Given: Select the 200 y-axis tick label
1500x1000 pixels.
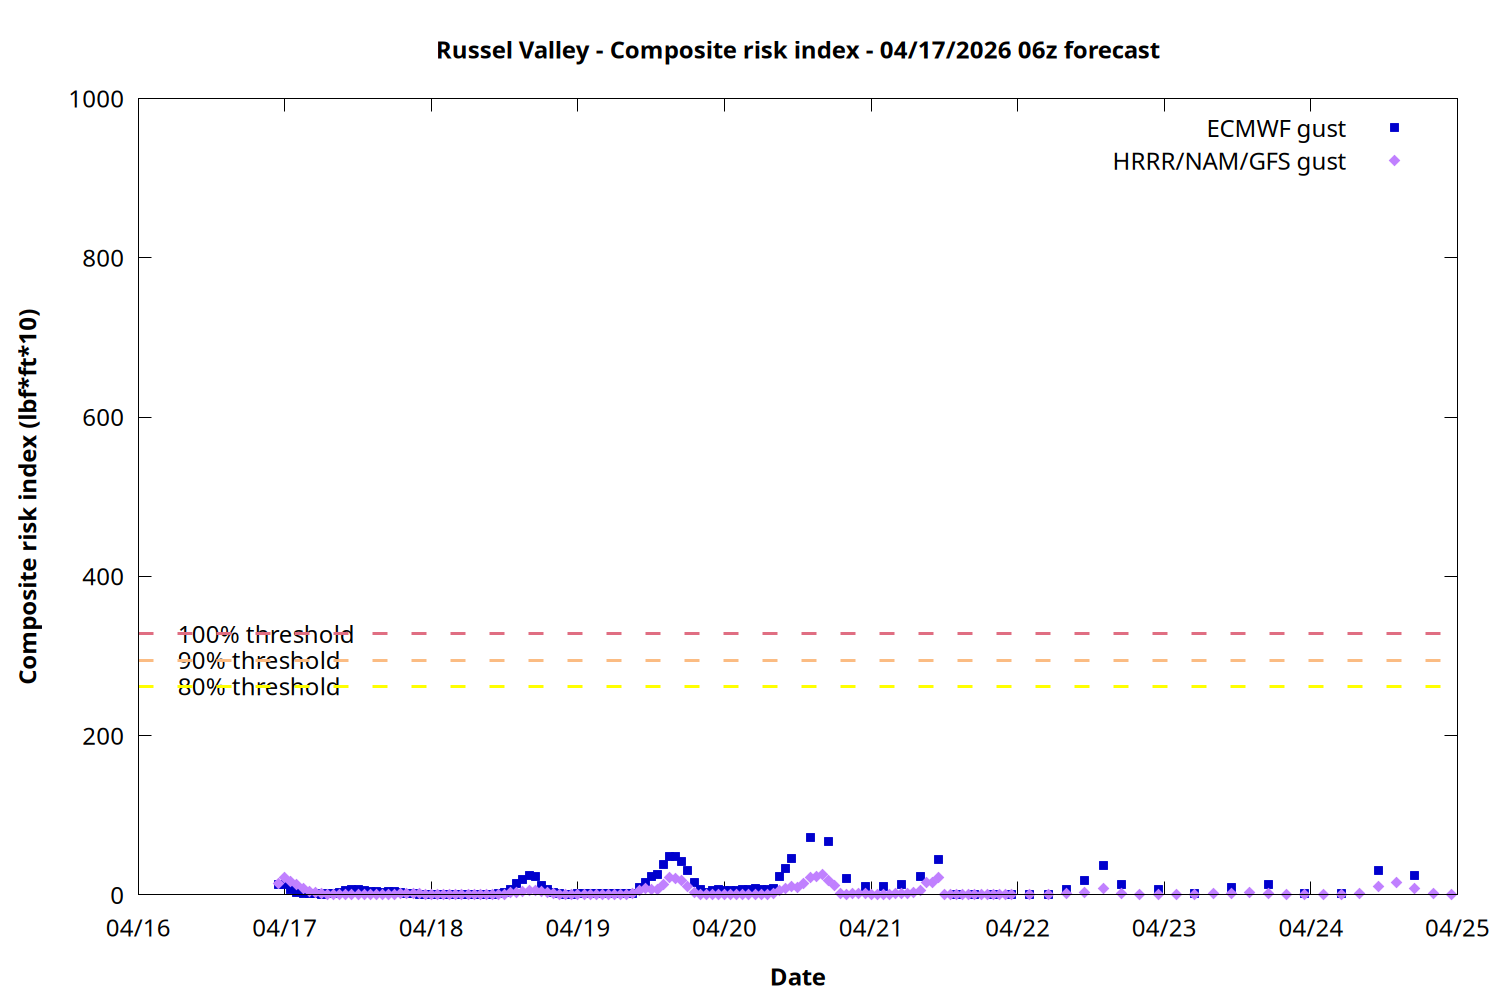Looking at the screenshot, I should pos(103,736).
